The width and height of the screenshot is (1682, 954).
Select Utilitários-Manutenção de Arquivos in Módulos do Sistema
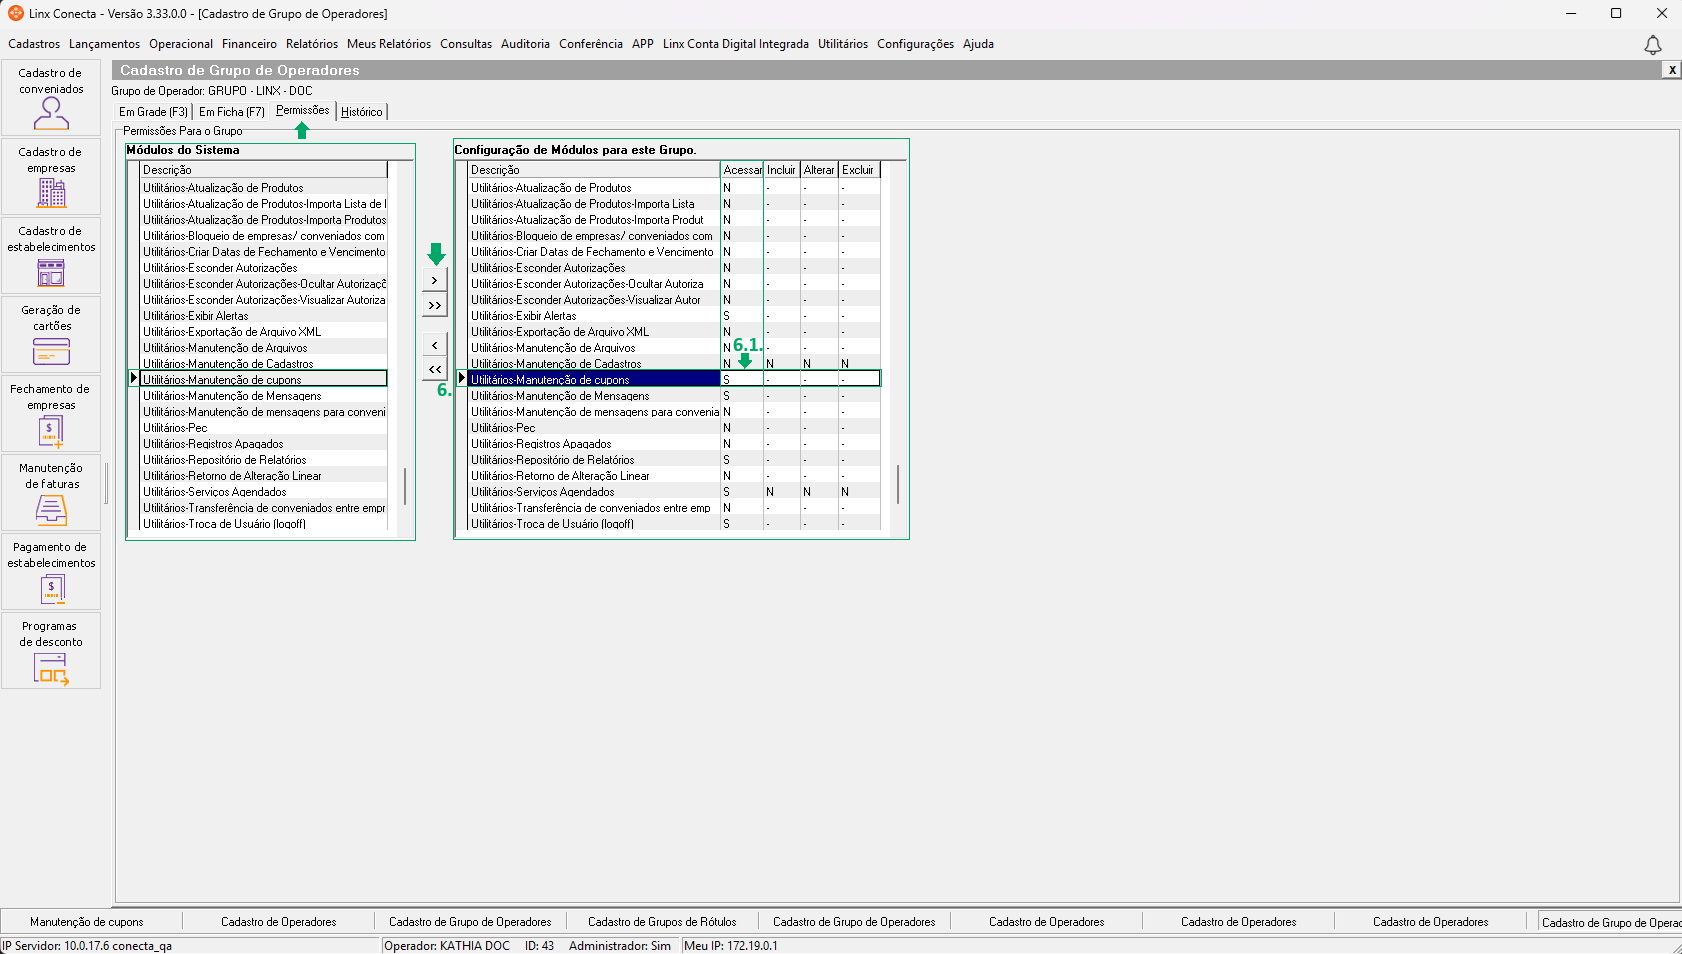[x=263, y=348]
